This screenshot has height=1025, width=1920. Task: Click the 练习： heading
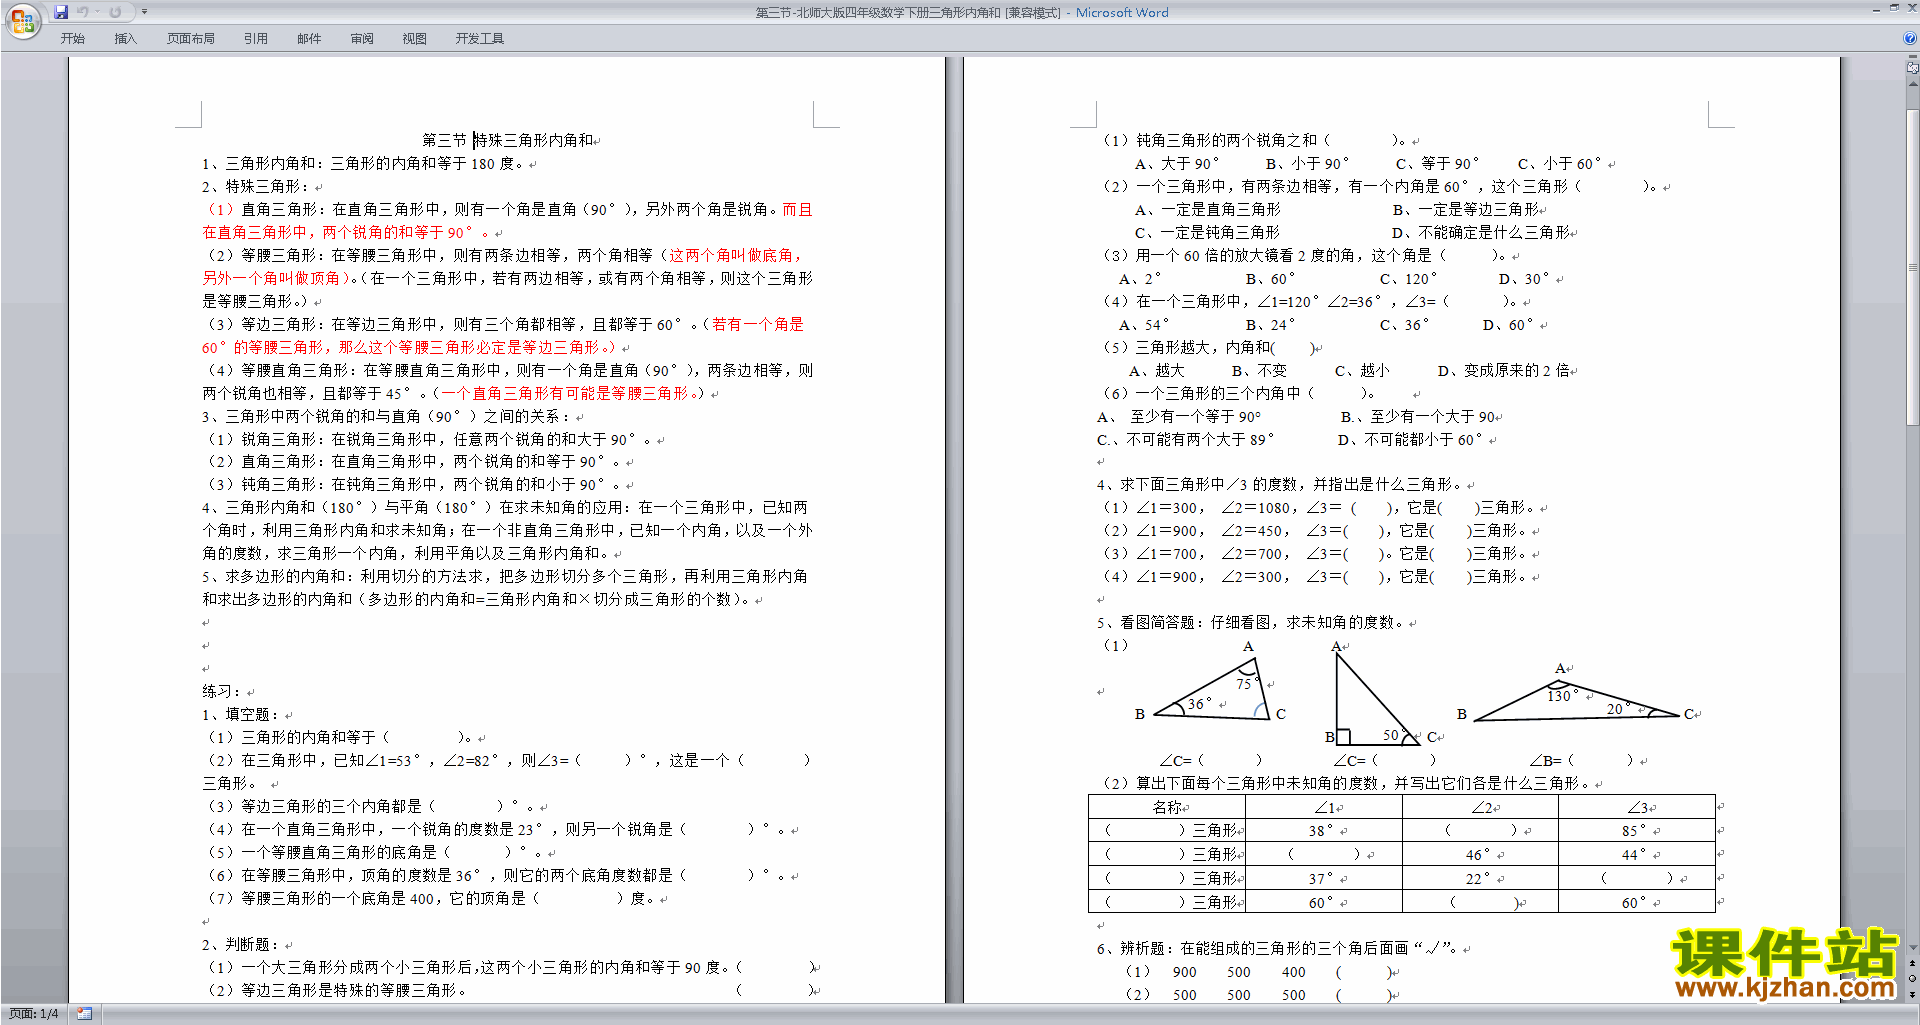point(222,691)
